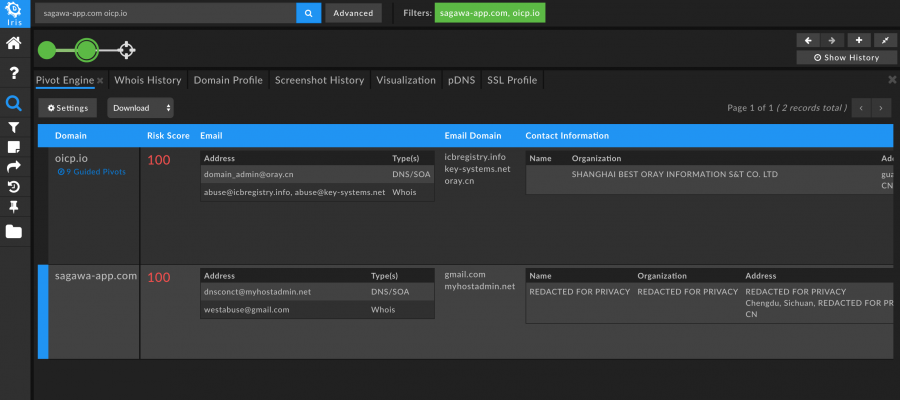
Task: Select domain oicp.io
Action: click(71, 158)
